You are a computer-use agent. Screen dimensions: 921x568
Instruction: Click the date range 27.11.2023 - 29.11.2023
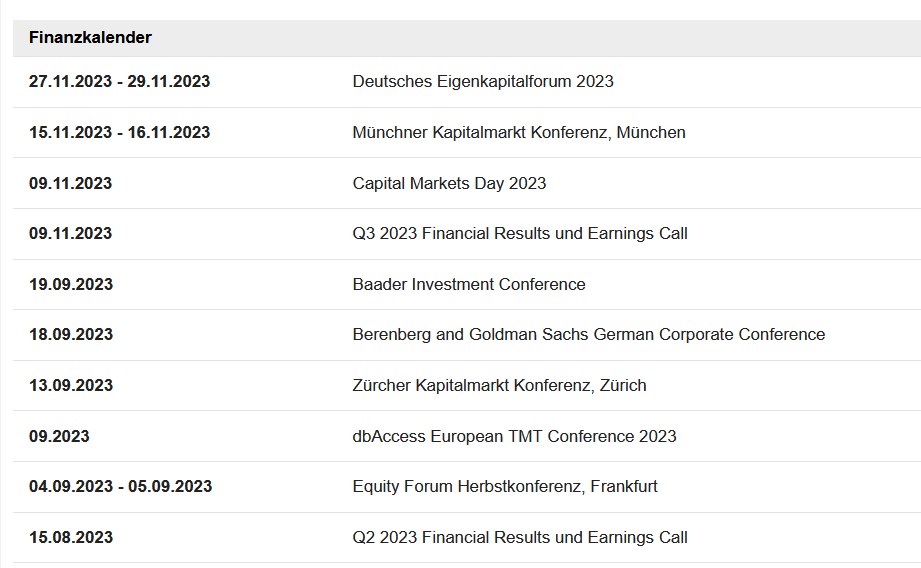[x=119, y=81]
